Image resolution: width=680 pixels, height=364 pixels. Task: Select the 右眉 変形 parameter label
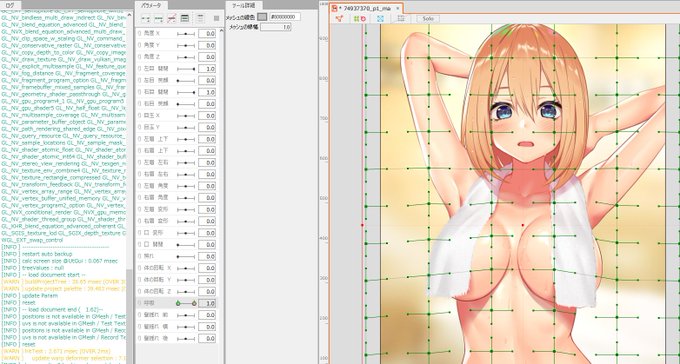(x=155, y=221)
